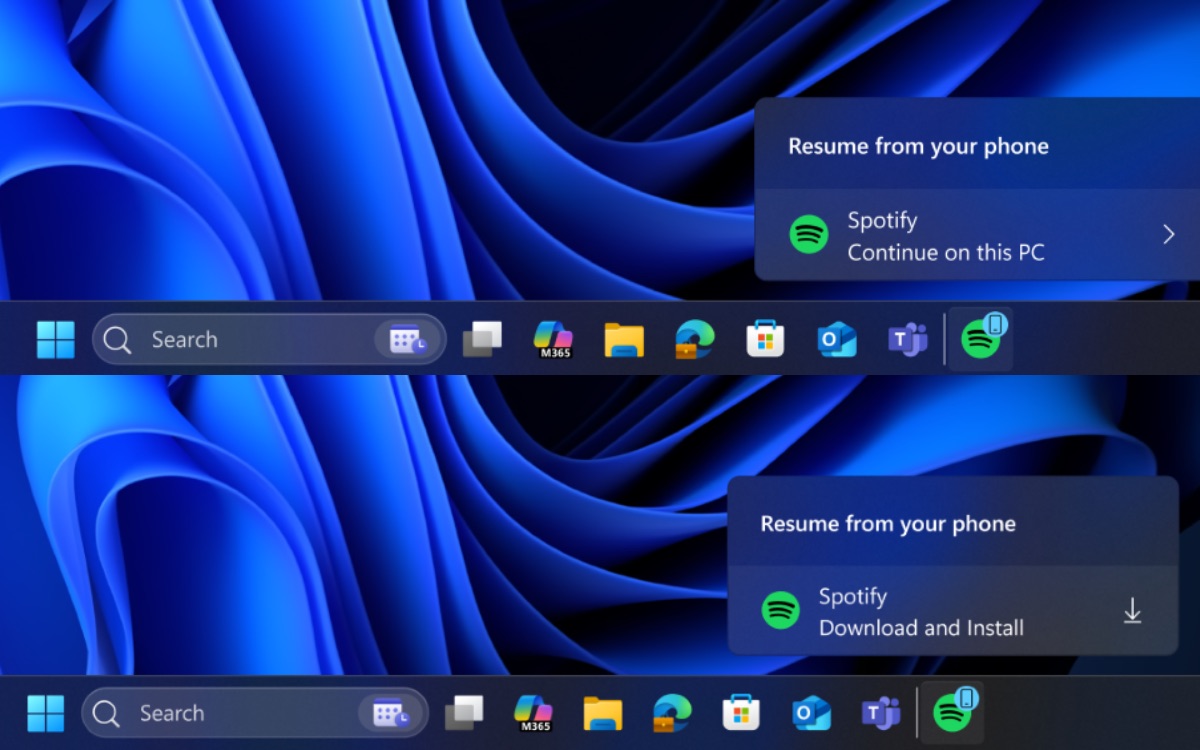Viewport: 1200px width, 750px height.
Task: Select the Task View icon
Action: pos(483,339)
